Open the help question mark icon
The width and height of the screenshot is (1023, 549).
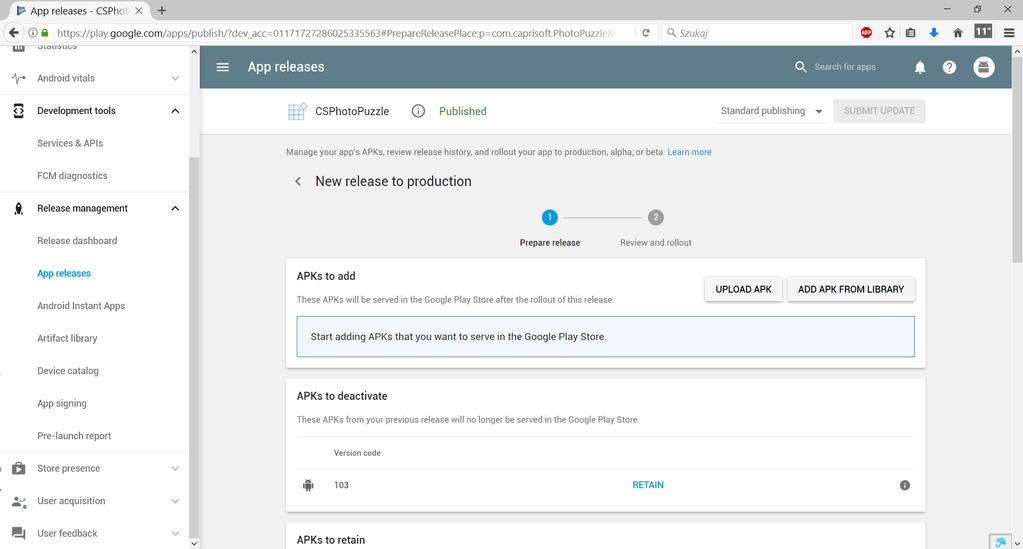(x=949, y=67)
